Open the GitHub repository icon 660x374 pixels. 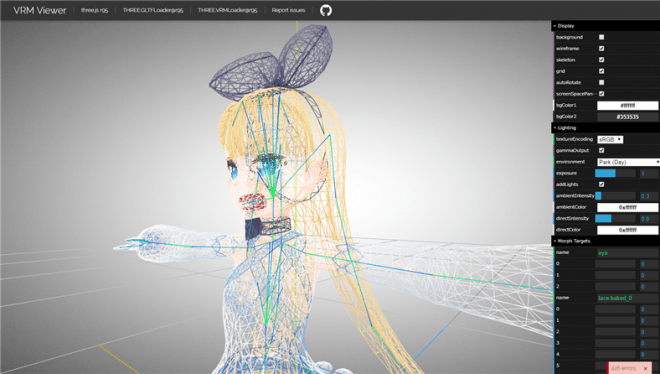[326, 10]
